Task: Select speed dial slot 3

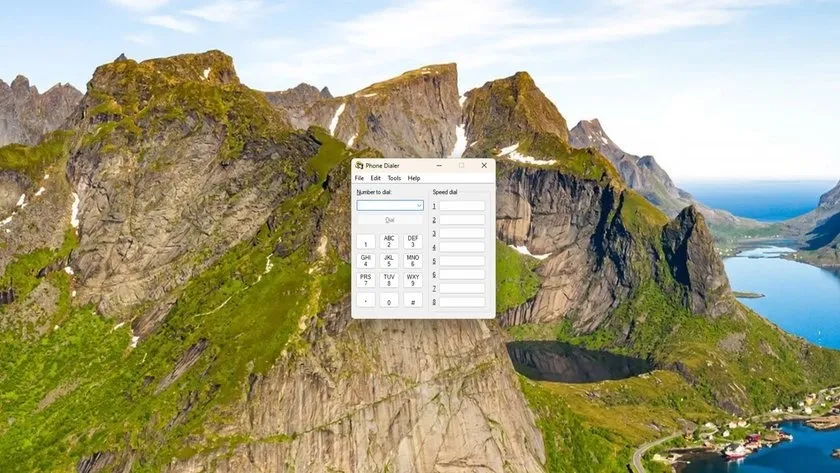Action: click(x=462, y=233)
